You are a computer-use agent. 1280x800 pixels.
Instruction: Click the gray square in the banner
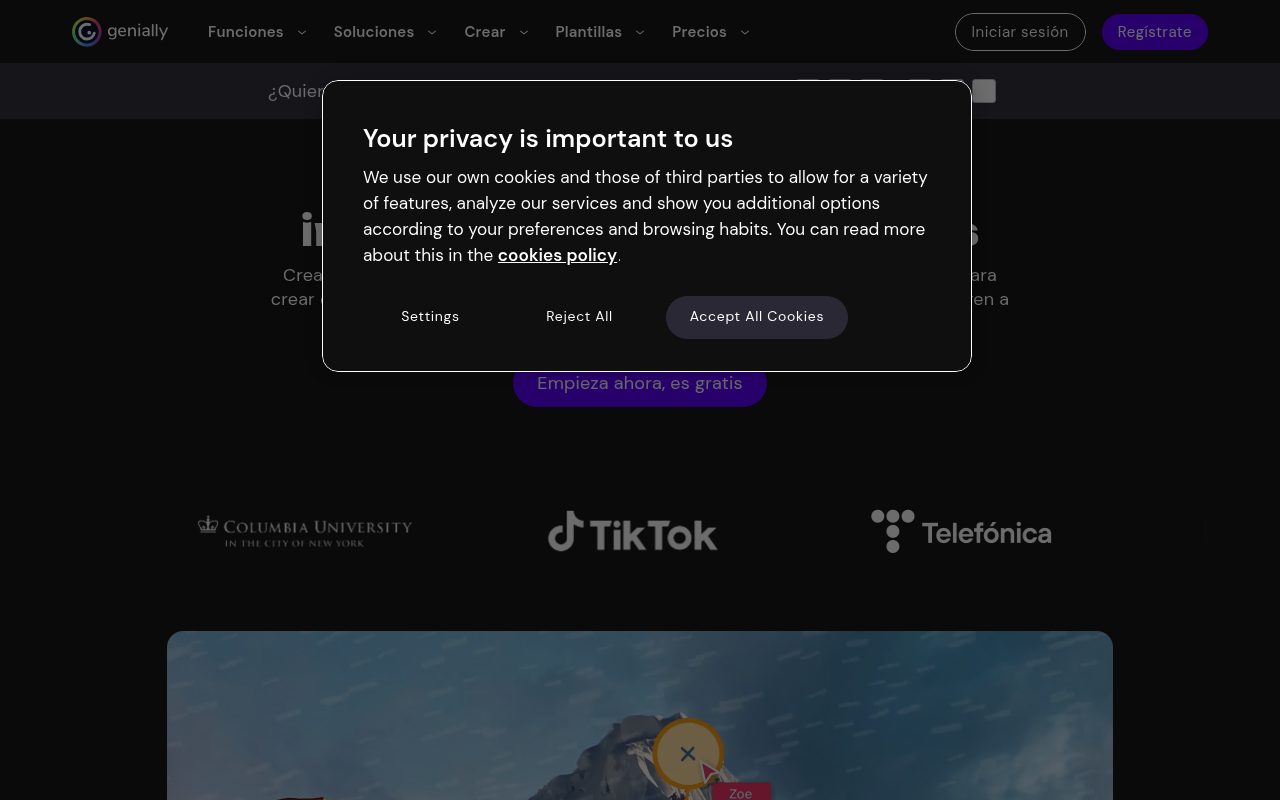point(984,91)
